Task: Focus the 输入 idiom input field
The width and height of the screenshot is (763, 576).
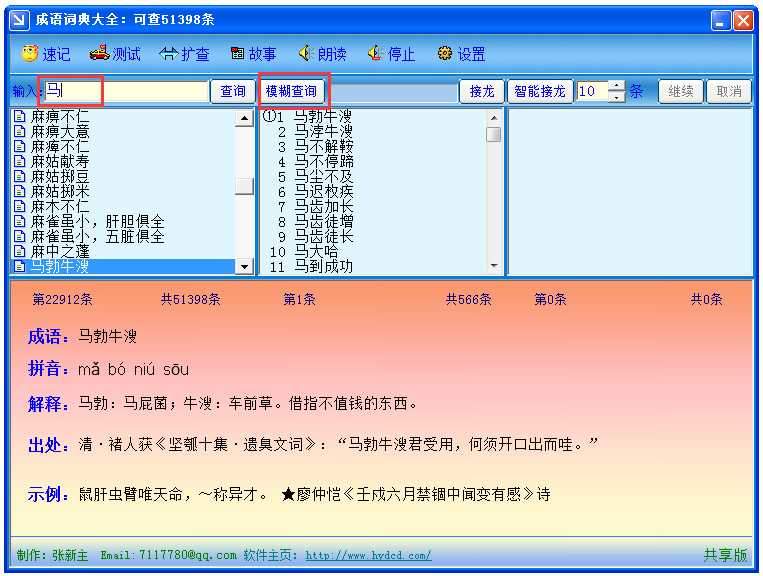Action: pos(126,91)
